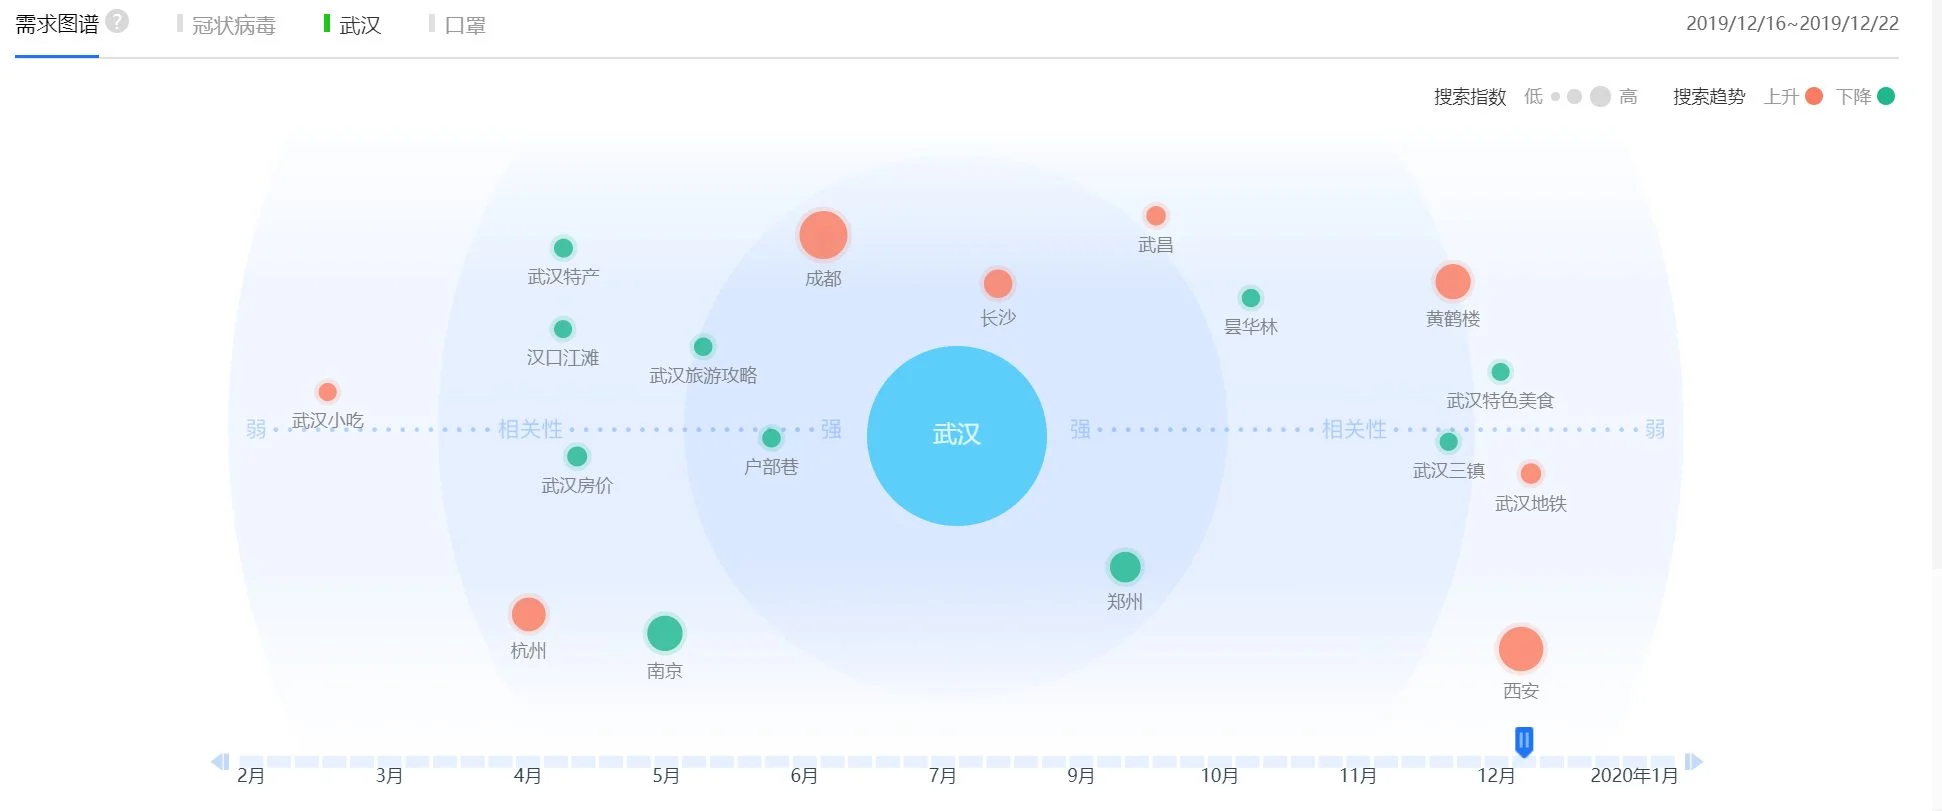Click the 南京 green bubble
The width and height of the screenshot is (1942, 811).
pos(664,633)
